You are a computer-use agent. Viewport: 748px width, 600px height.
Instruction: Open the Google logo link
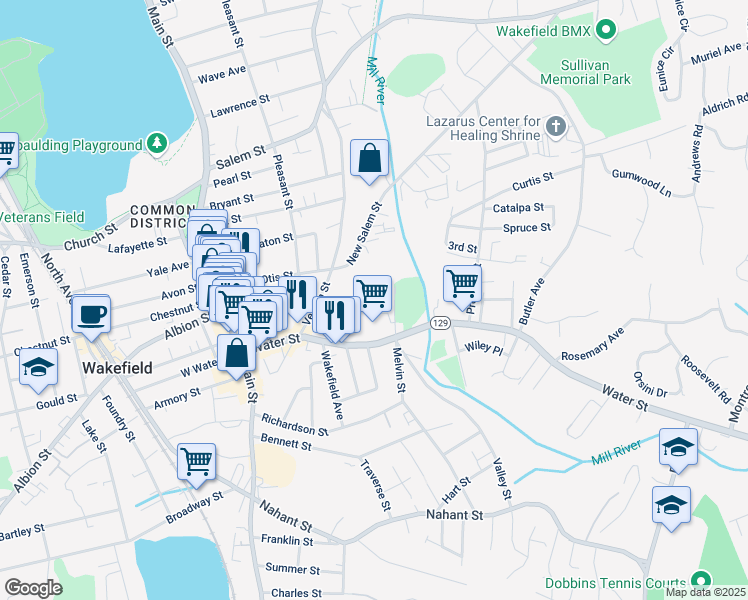point(33,588)
